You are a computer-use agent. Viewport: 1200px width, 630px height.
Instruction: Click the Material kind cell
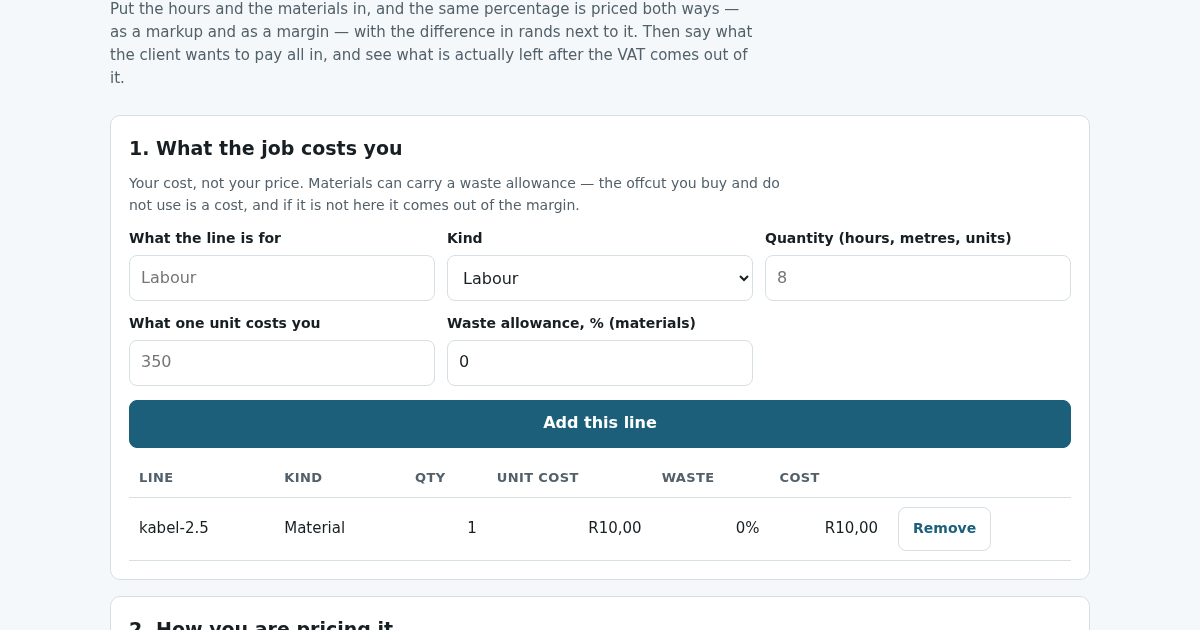click(314, 528)
